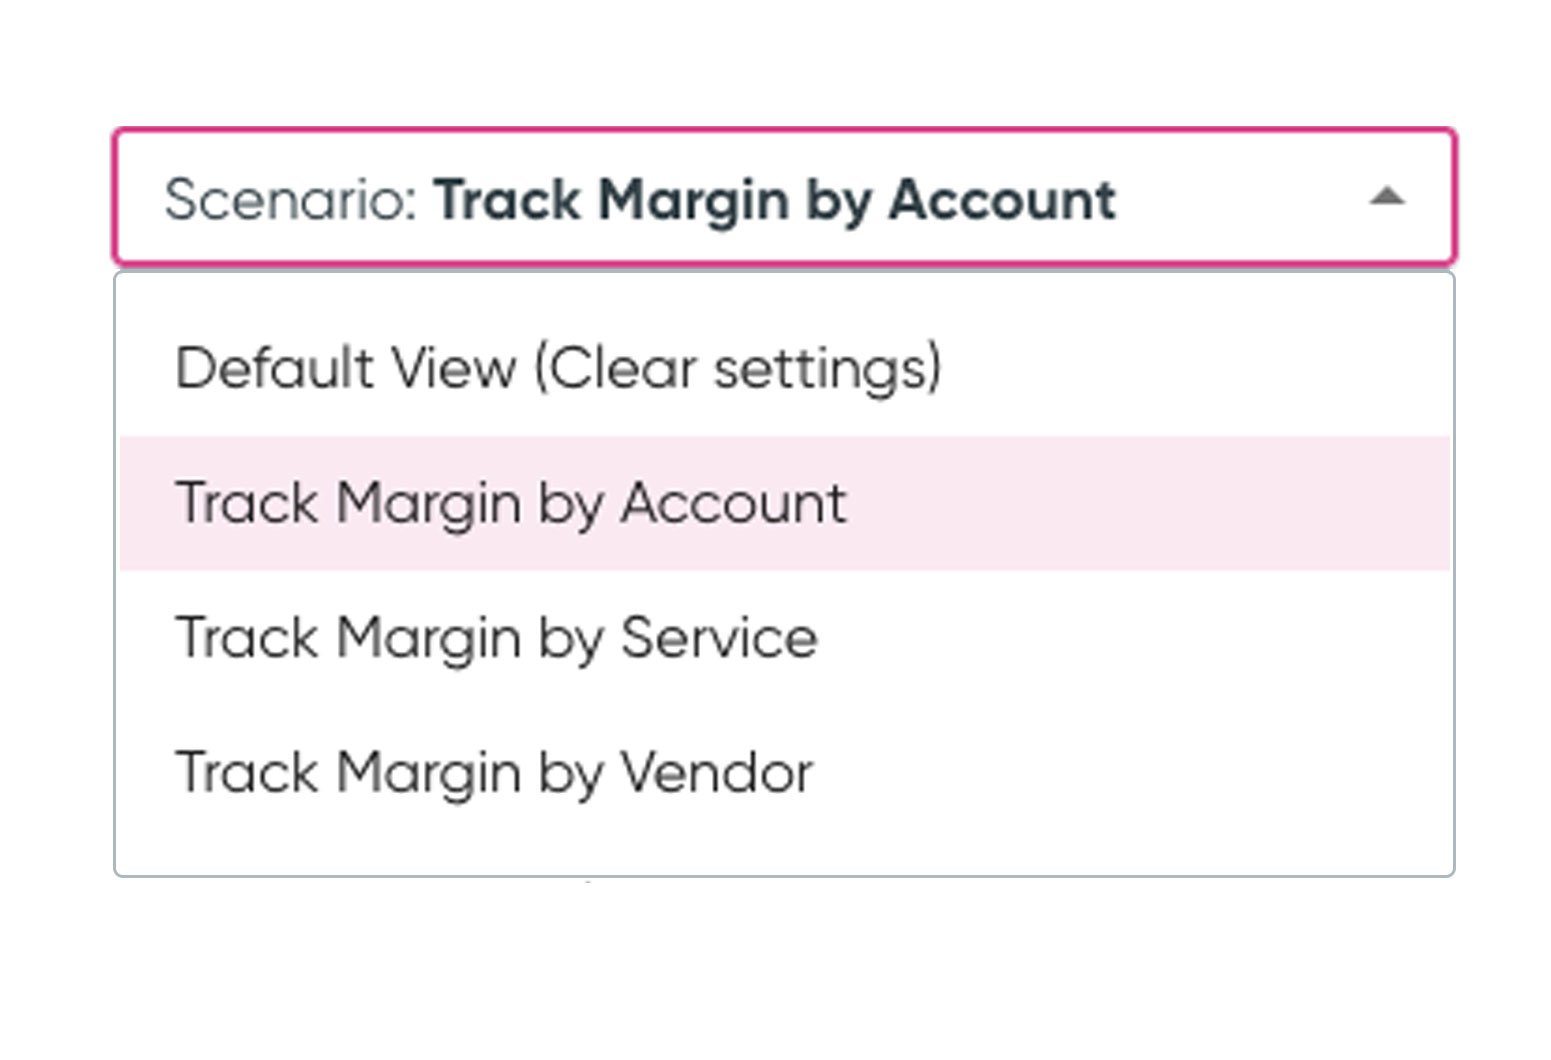
Task: Reset to Default View in scenario list
Action: pyautogui.click(x=558, y=368)
